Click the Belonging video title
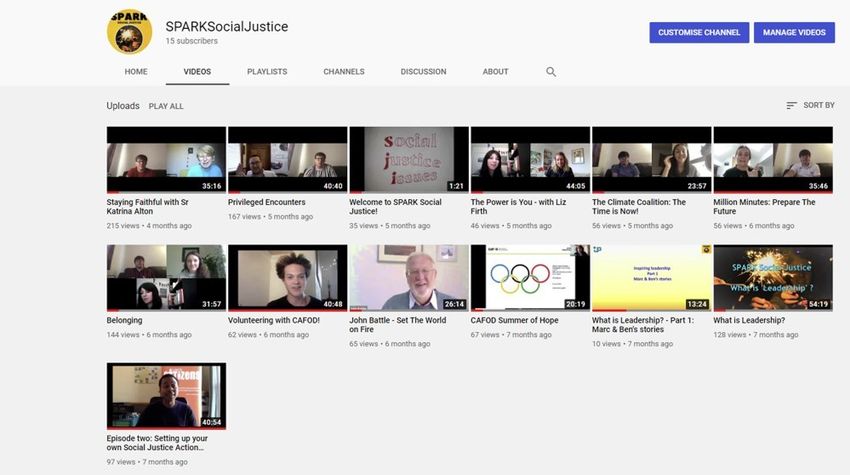This screenshot has height=475, width=850. click(125, 320)
